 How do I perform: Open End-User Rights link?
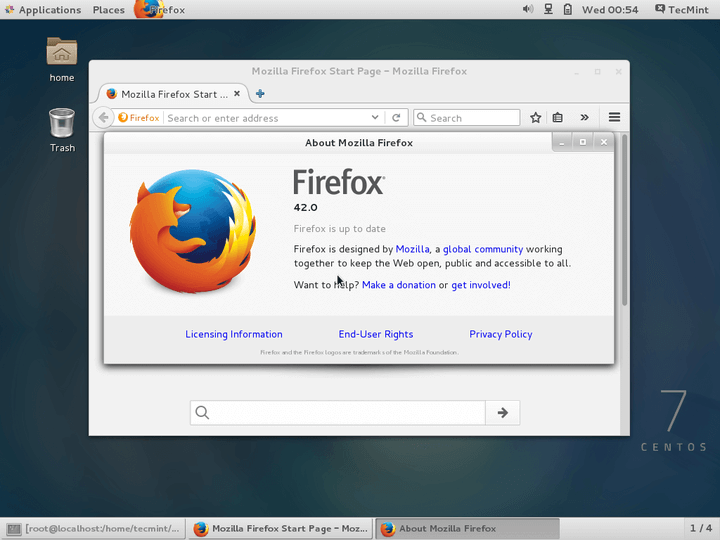click(376, 334)
